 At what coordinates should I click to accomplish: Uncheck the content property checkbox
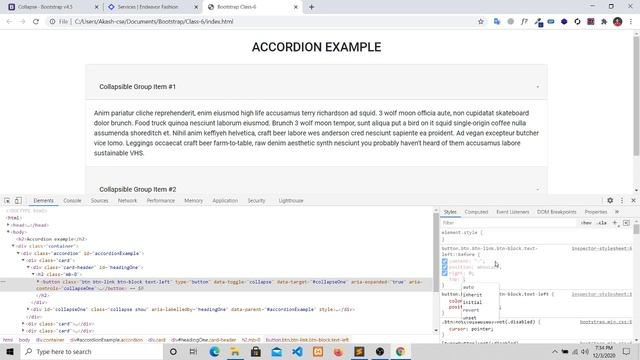(x=444, y=261)
